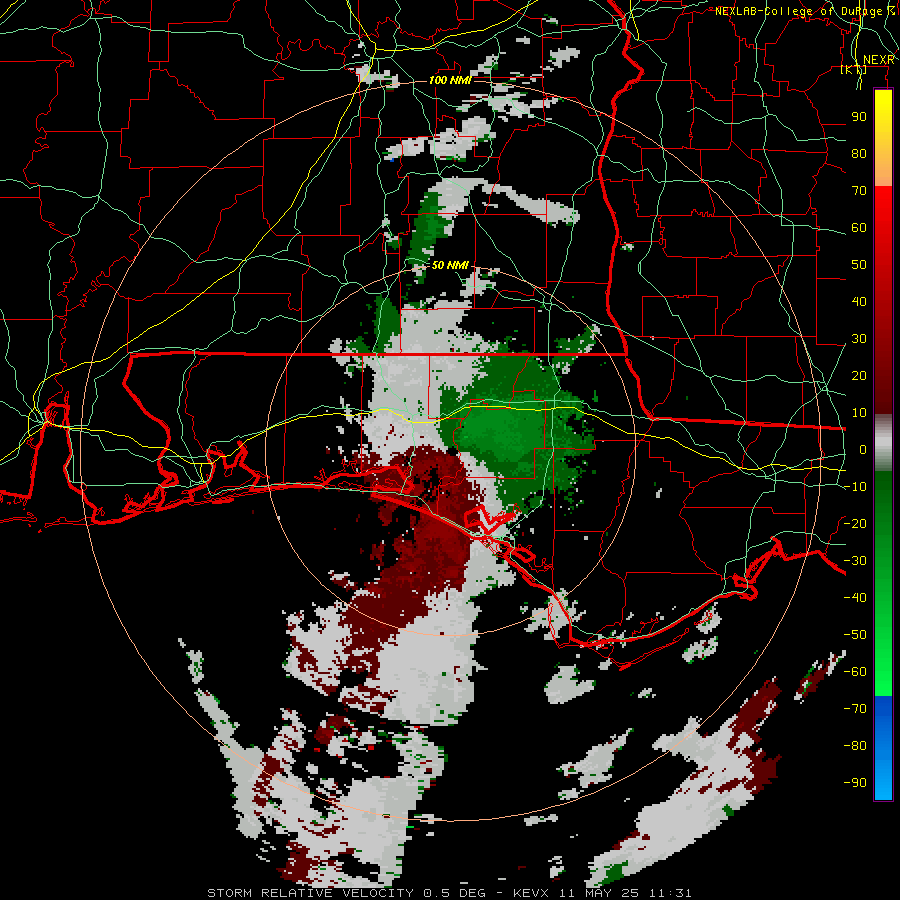Click the Storm Relative Velocity caption at bottom
The height and width of the screenshot is (900, 900).
coord(449,893)
